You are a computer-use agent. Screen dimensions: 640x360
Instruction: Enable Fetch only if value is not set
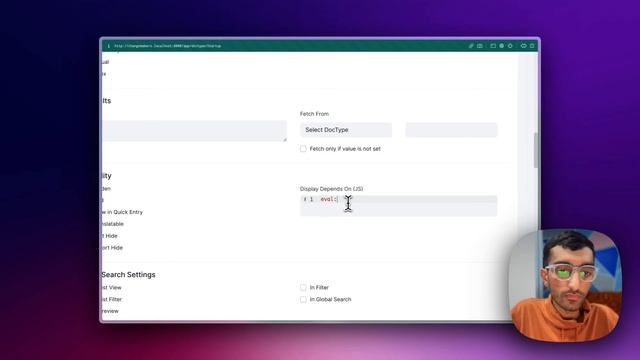(303, 149)
